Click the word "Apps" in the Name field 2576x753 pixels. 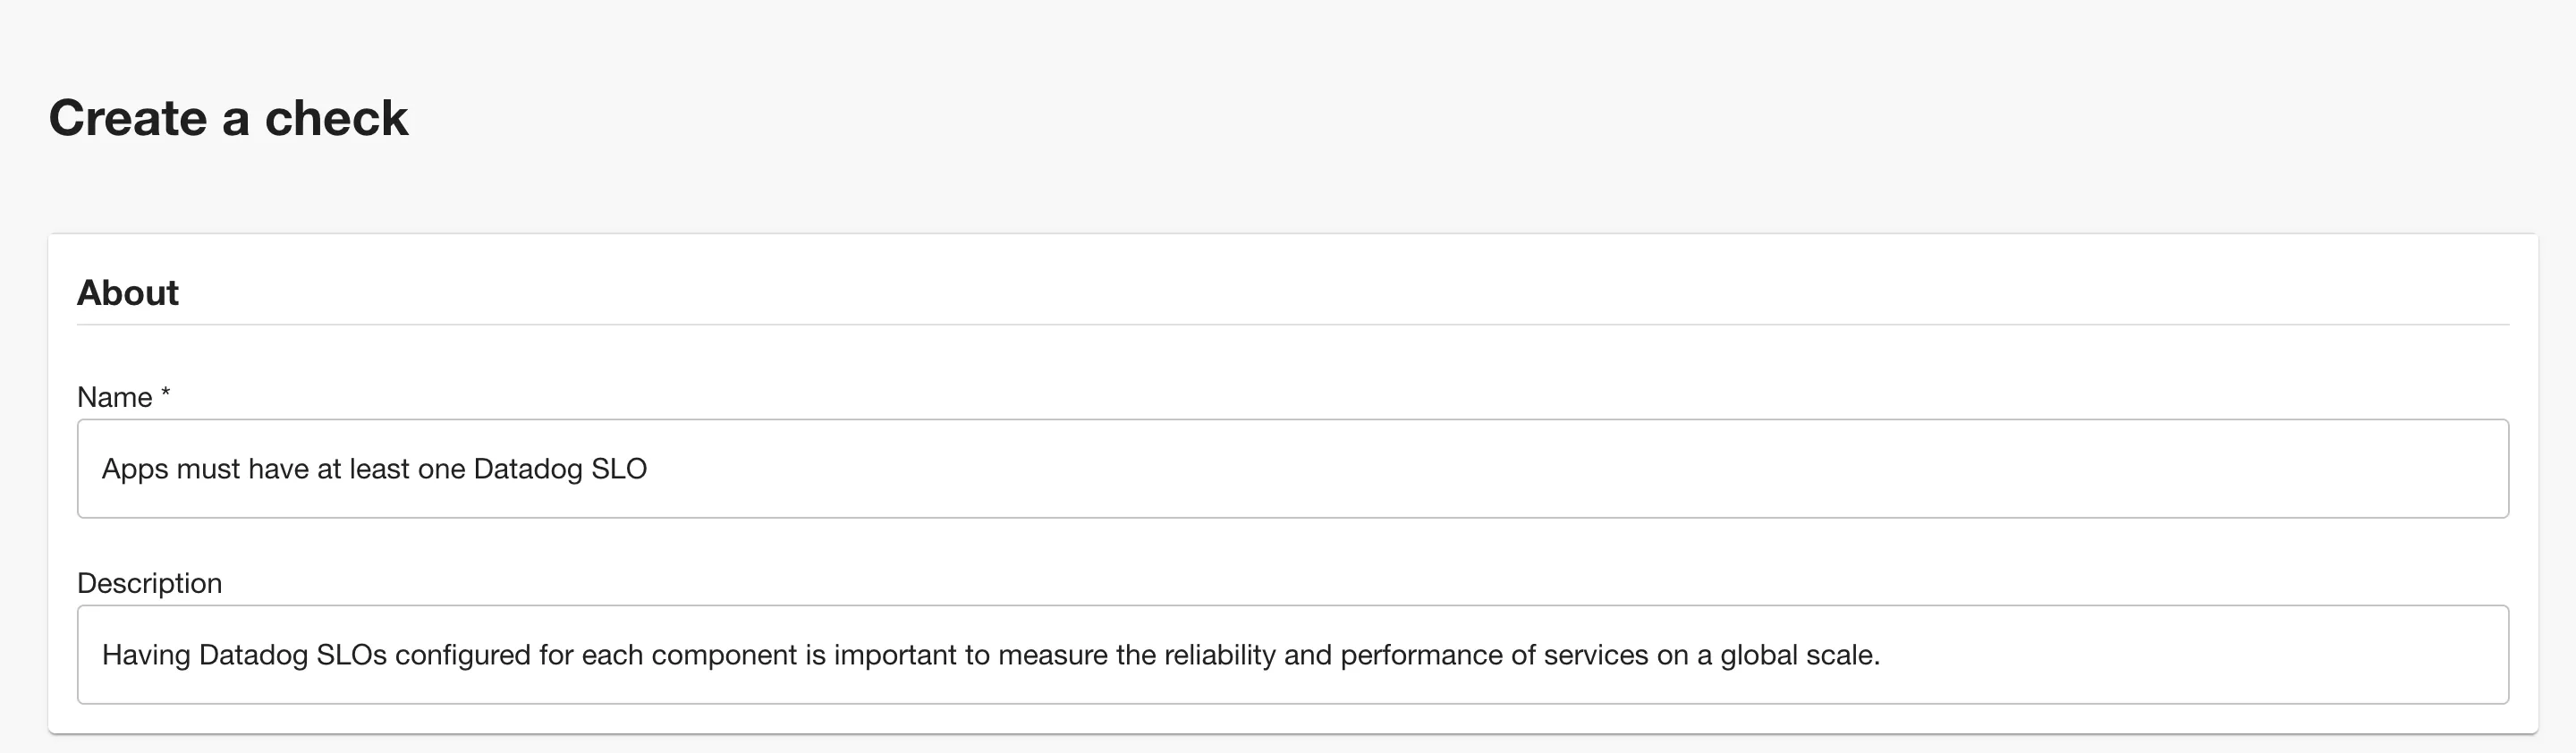134,468
